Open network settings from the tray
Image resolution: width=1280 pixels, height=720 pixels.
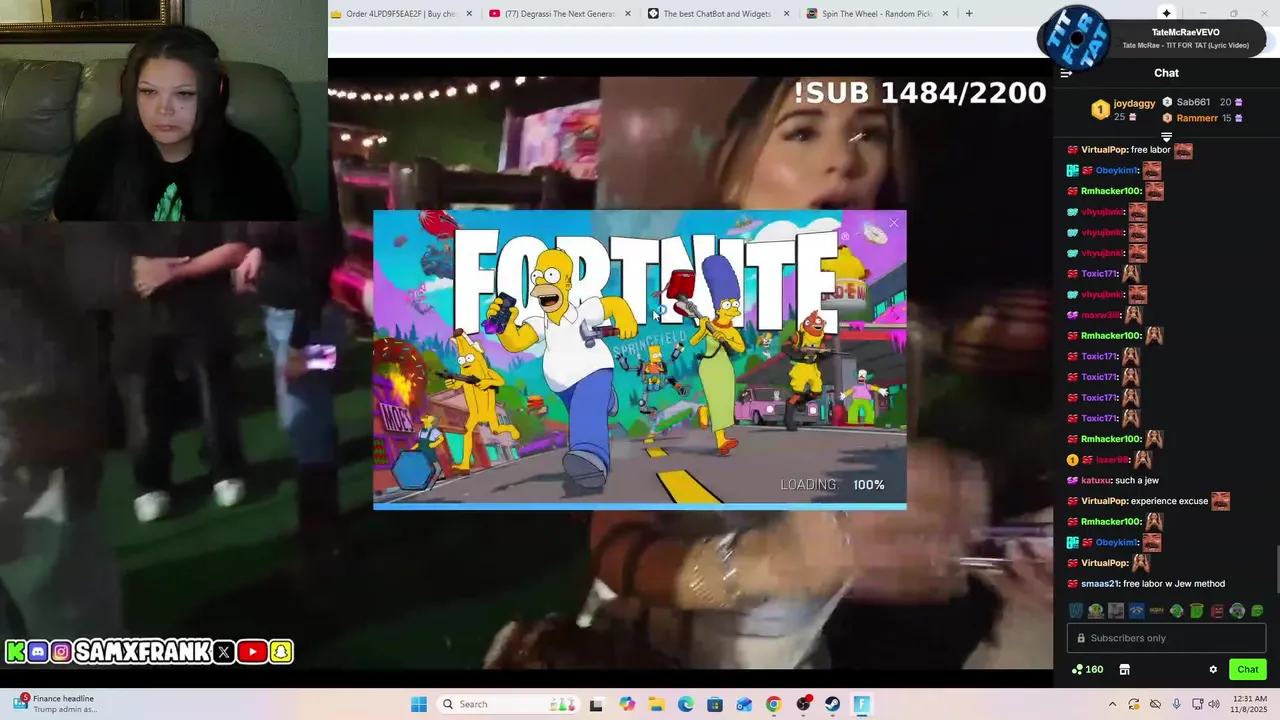pos(1197,704)
